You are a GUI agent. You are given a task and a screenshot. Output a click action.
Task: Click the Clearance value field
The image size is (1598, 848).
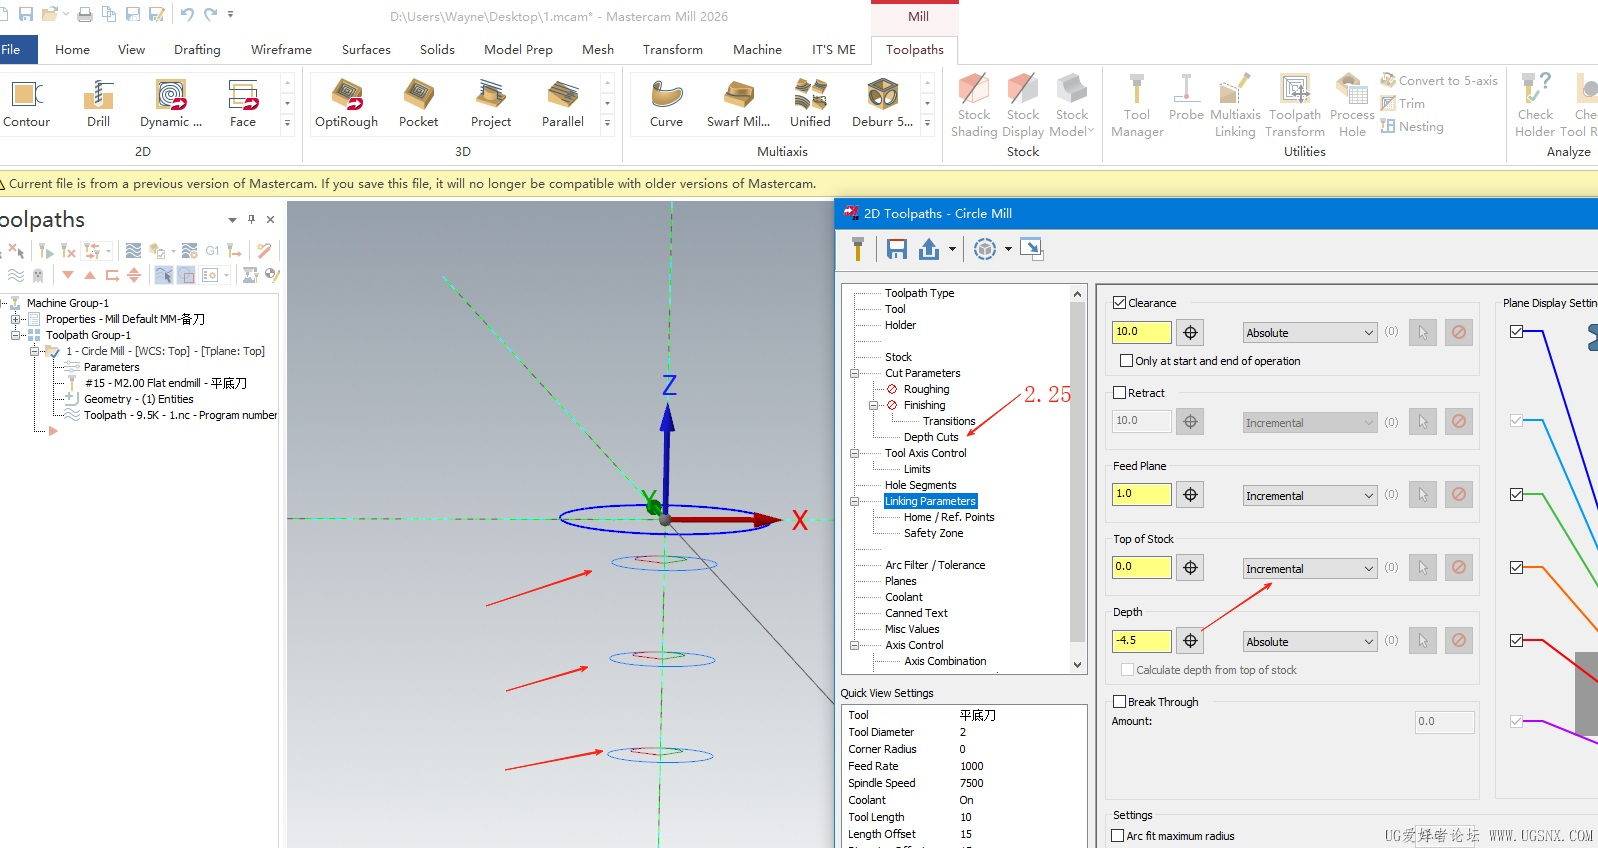click(x=1141, y=332)
